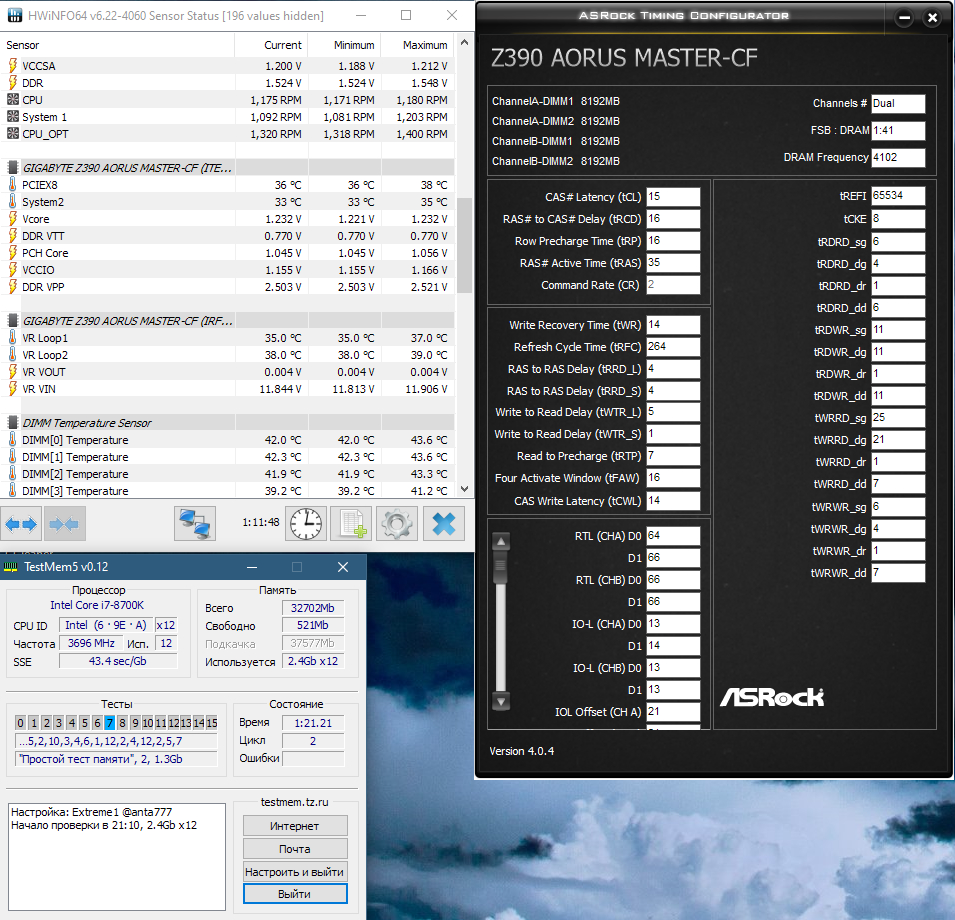The width and height of the screenshot is (955, 920).
Task: Click the tCKE value field
Action: tap(898, 219)
